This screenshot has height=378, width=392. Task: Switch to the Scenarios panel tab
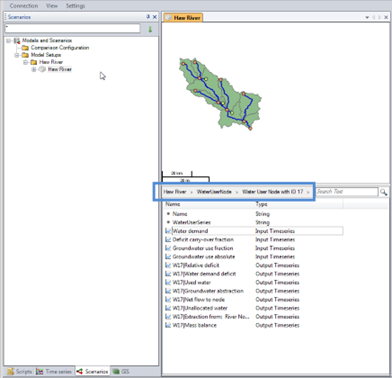coord(92,371)
